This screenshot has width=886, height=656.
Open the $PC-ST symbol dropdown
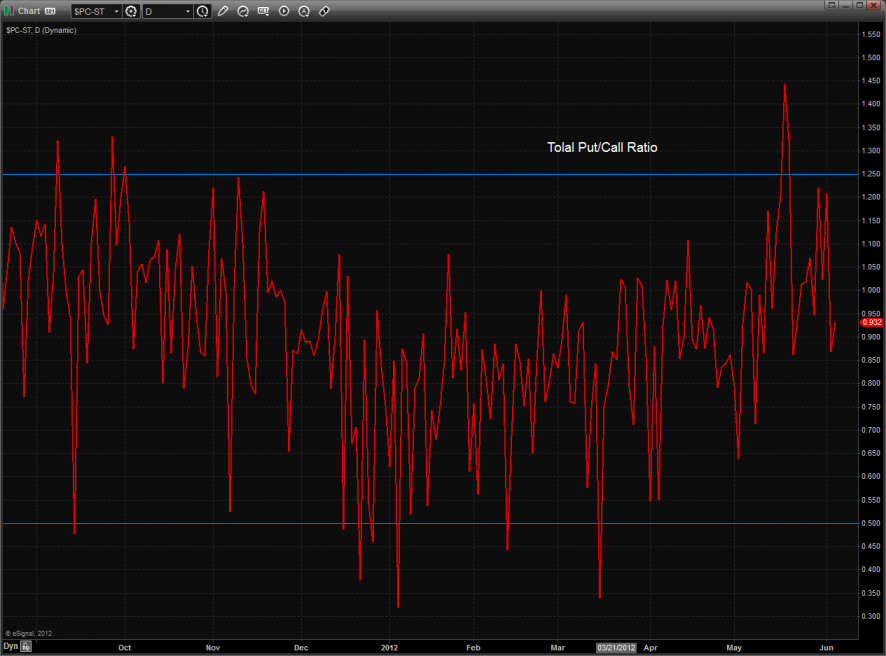click(x=115, y=11)
